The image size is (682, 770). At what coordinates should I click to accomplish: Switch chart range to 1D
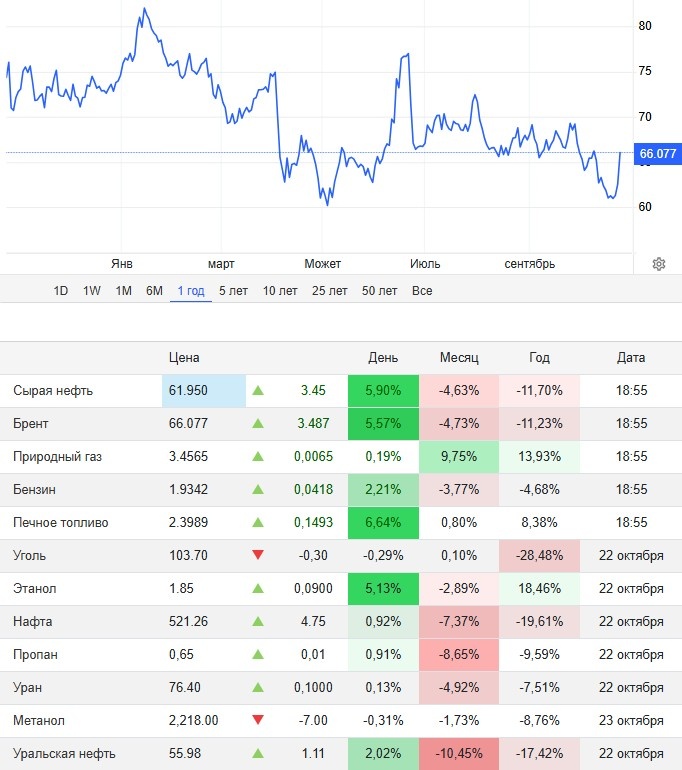pyautogui.click(x=61, y=291)
